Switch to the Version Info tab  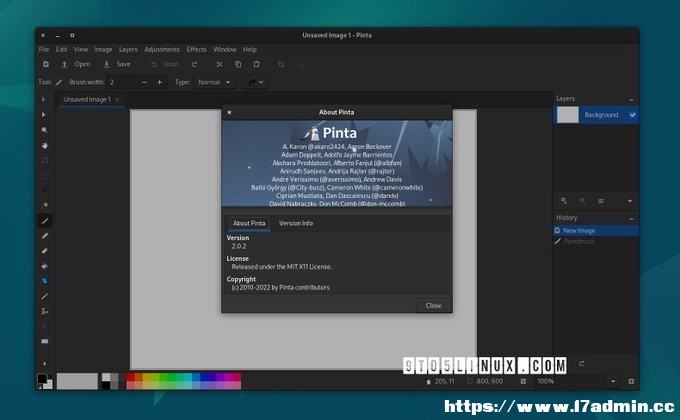click(x=296, y=223)
